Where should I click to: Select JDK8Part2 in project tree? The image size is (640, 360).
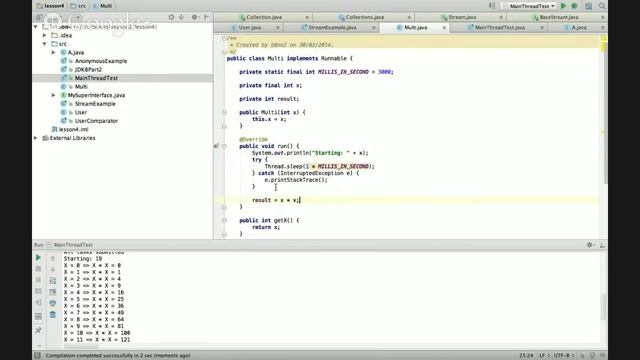click(88, 70)
